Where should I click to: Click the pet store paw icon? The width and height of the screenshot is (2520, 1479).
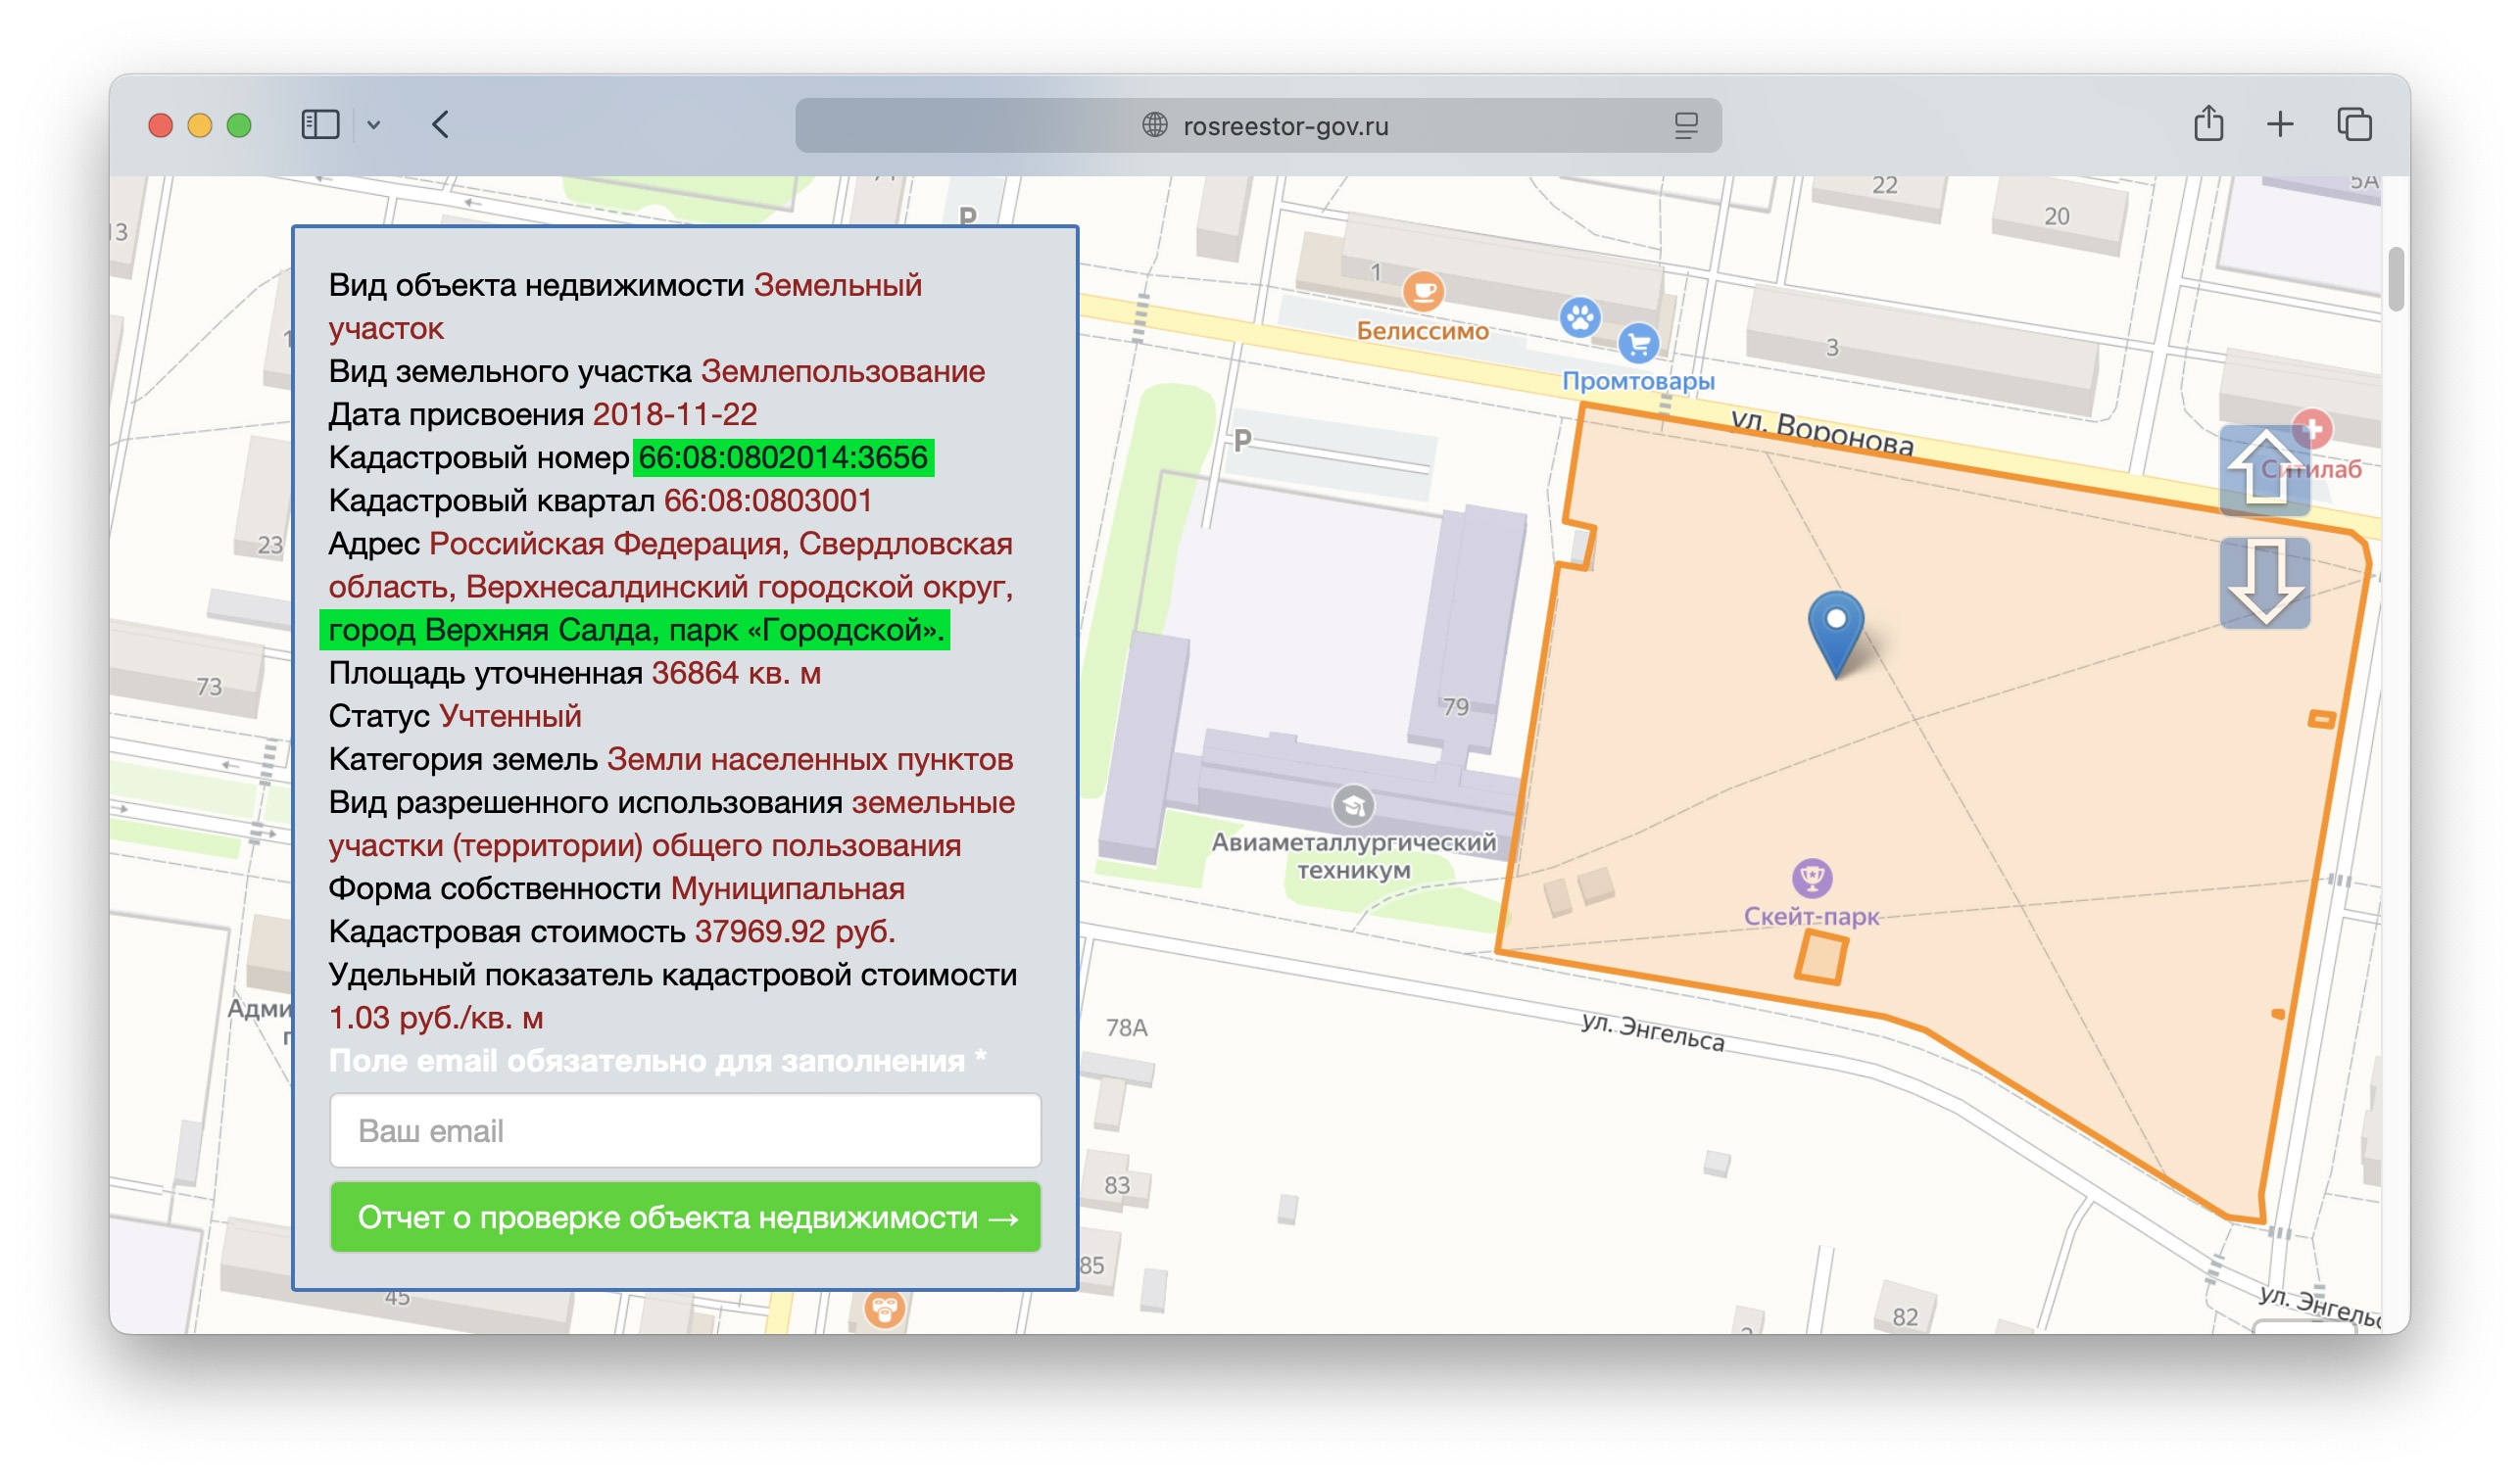pos(1580,319)
